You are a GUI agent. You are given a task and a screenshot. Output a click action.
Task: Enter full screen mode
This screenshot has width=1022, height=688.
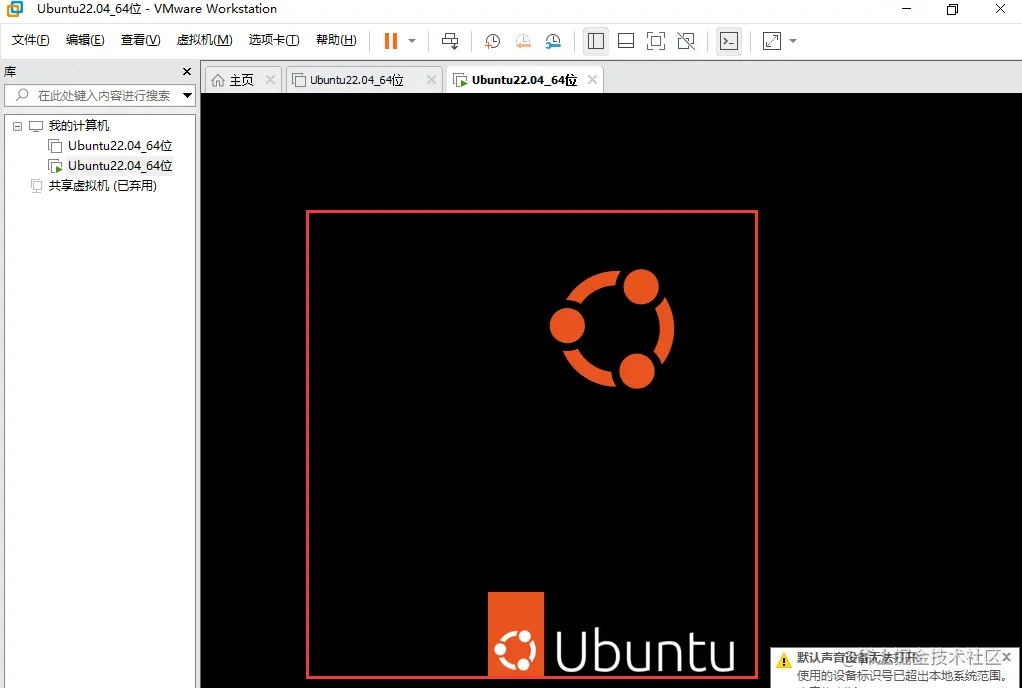point(656,41)
